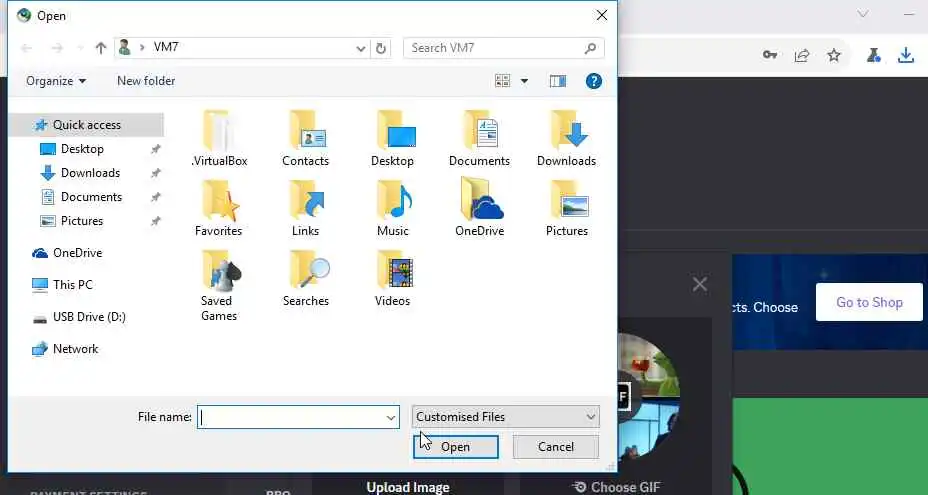The height and width of the screenshot is (495, 928).
Task: Click Go to Shop button
Action: [x=869, y=302]
